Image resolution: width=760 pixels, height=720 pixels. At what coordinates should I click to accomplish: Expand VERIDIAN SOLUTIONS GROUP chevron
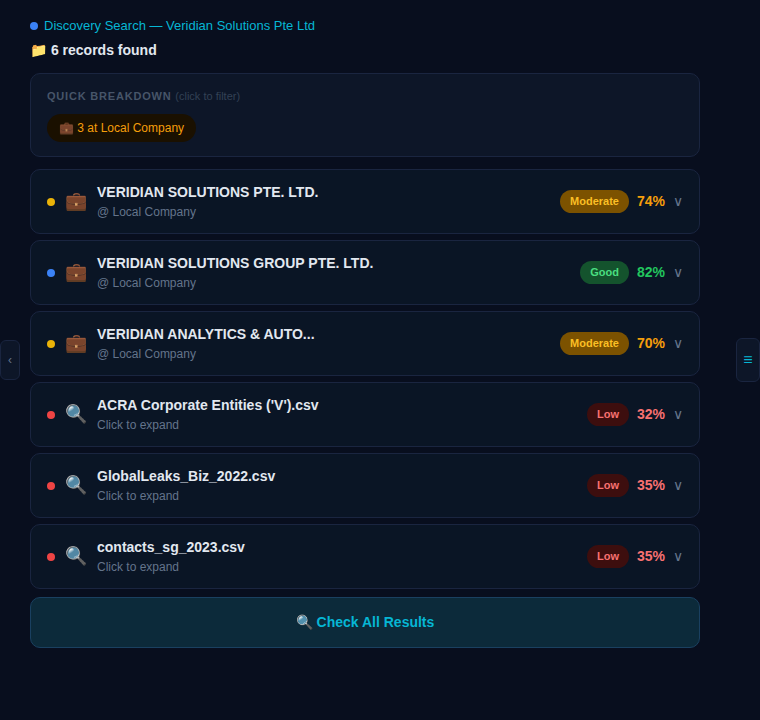coord(678,273)
